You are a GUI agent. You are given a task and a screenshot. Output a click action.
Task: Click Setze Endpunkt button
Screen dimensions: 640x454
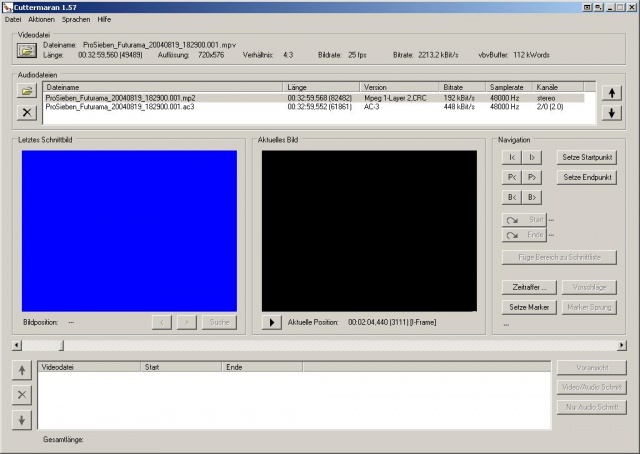pos(587,177)
